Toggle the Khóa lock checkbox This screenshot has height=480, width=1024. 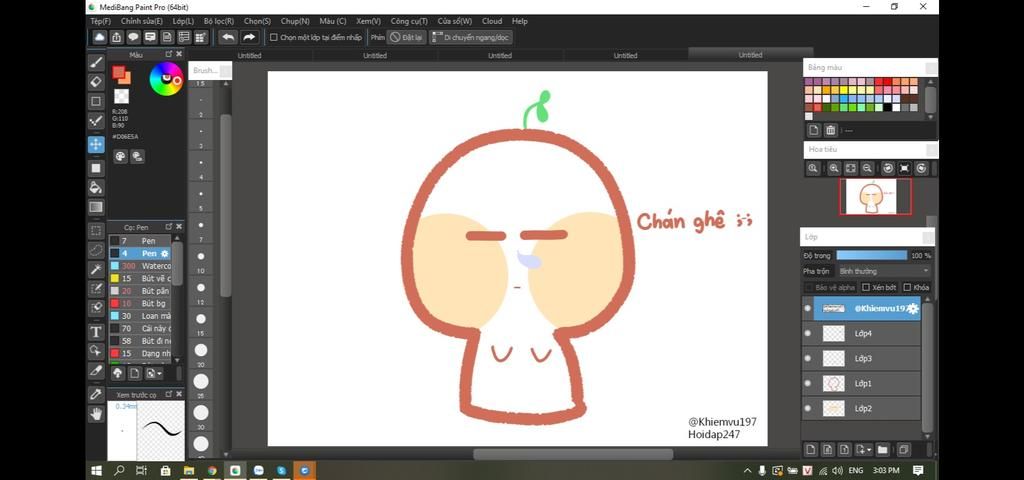pyautogui.click(x=907, y=287)
